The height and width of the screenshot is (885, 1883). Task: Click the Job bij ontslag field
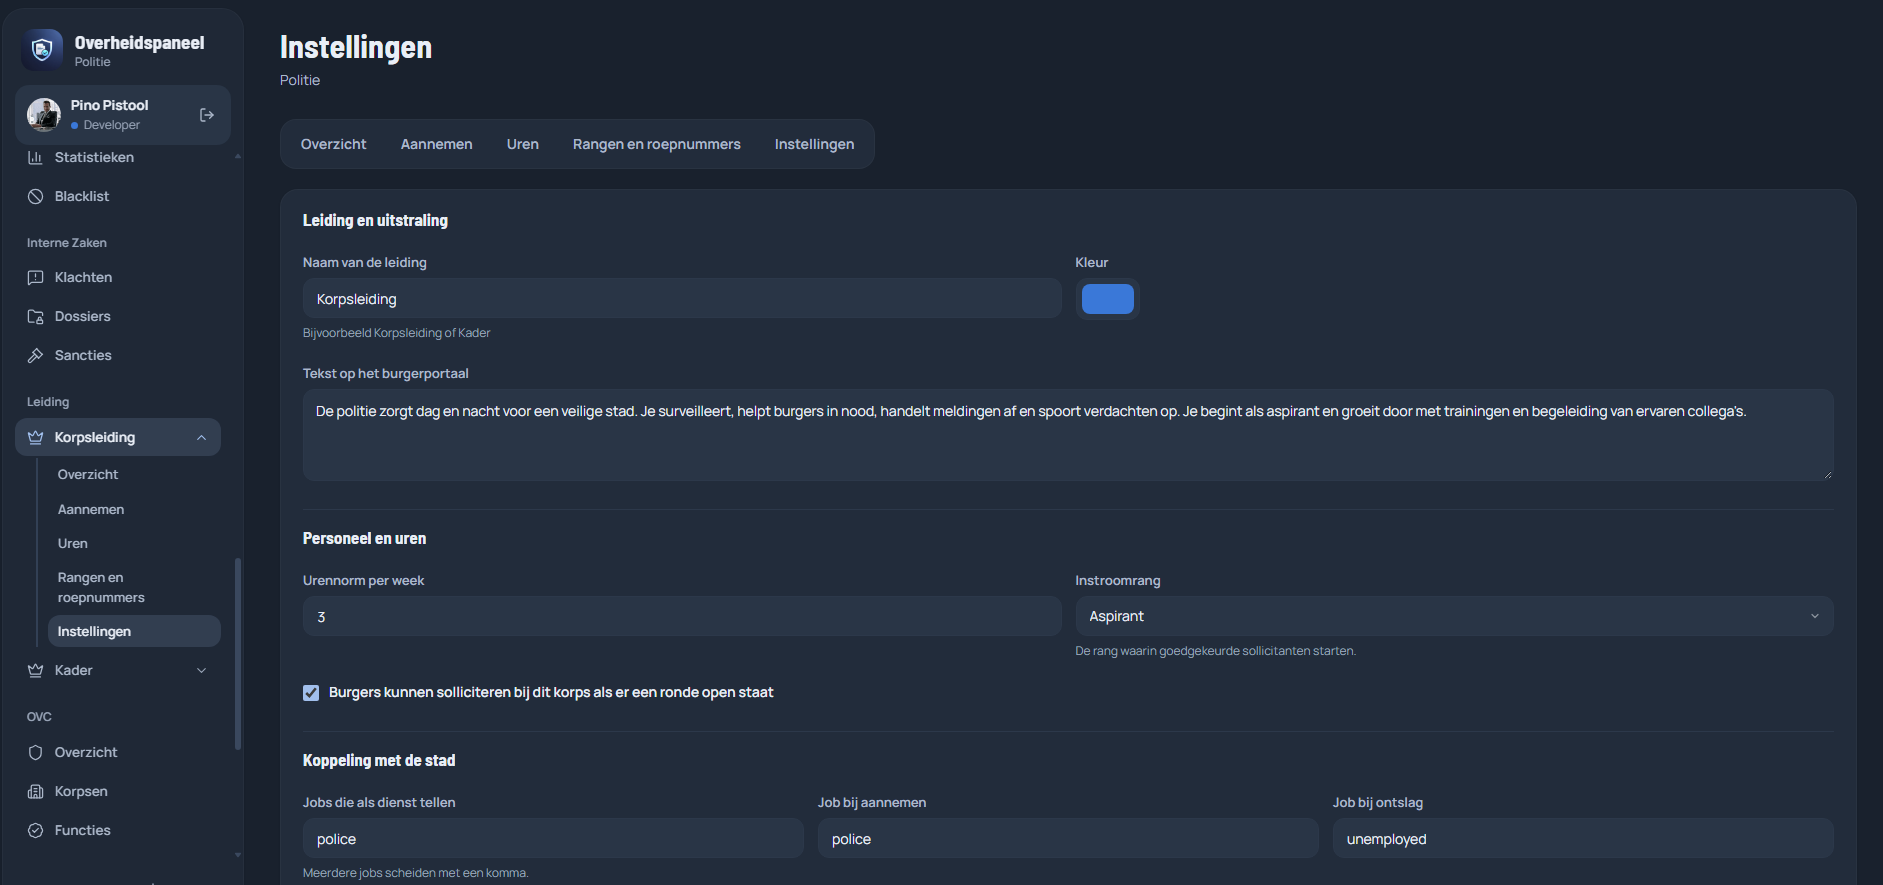[1583, 838]
